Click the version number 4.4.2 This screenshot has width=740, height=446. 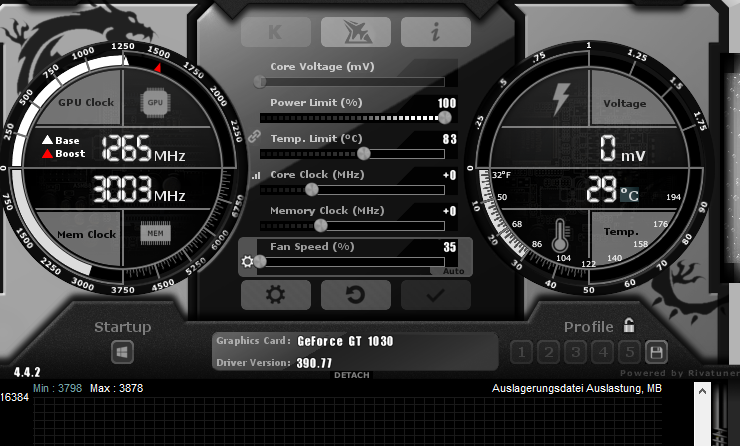click(x=27, y=372)
